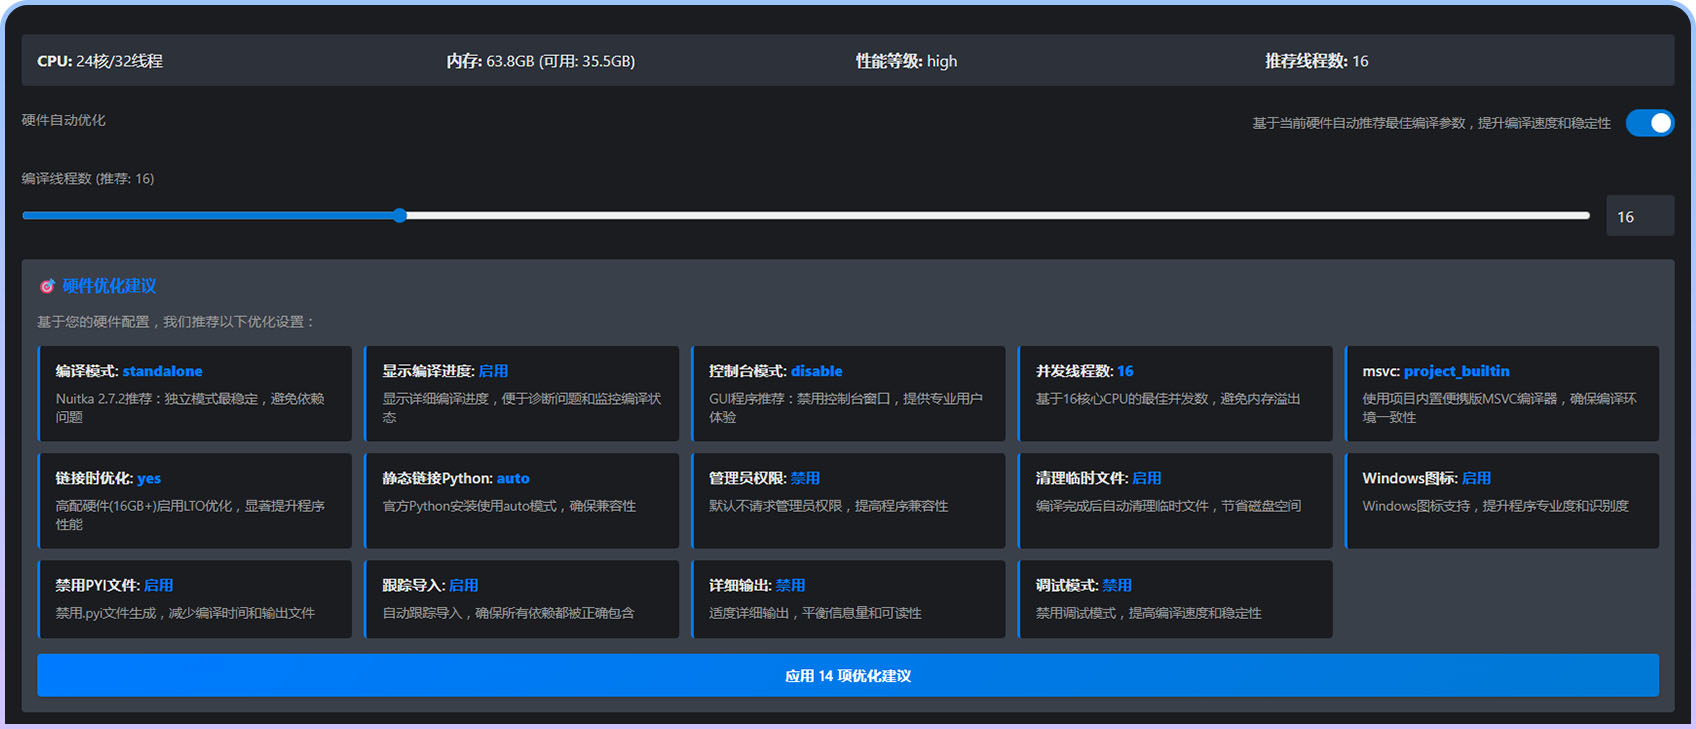
Task: Click the 应用 14 项优化建议 button
Action: 847,676
